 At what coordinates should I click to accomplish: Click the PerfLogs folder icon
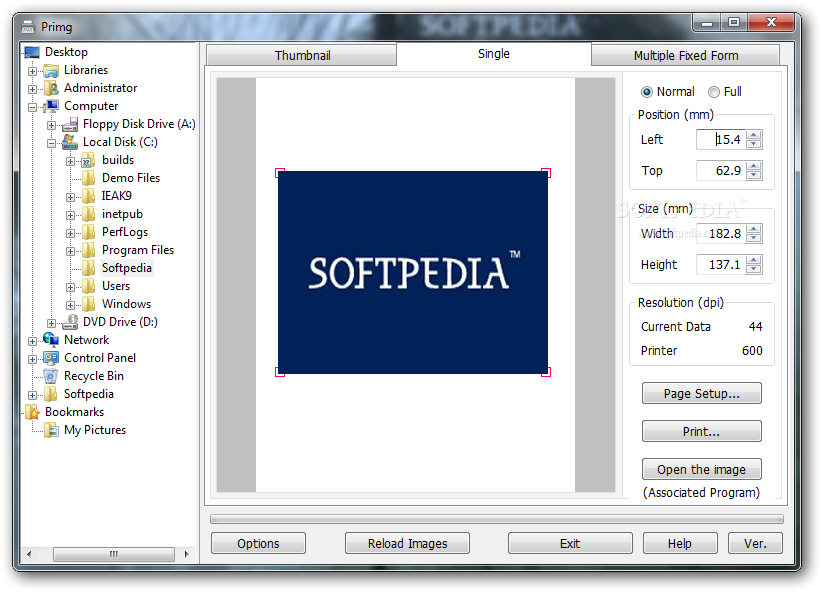click(89, 232)
